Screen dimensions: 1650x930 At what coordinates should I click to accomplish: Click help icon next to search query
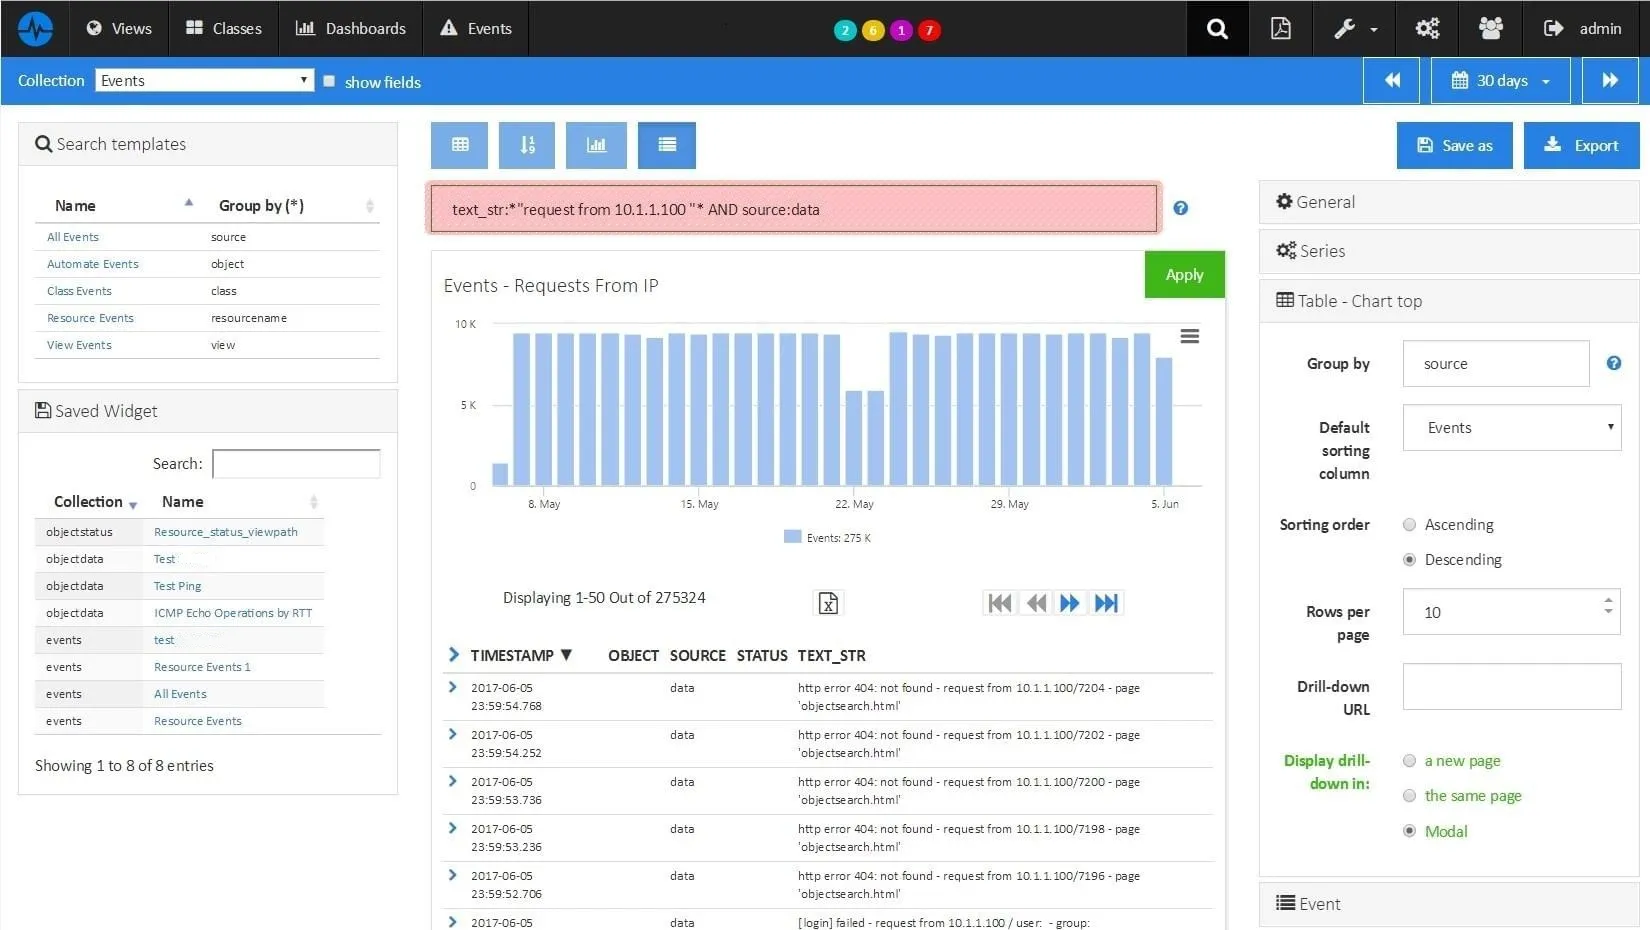[x=1180, y=208]
